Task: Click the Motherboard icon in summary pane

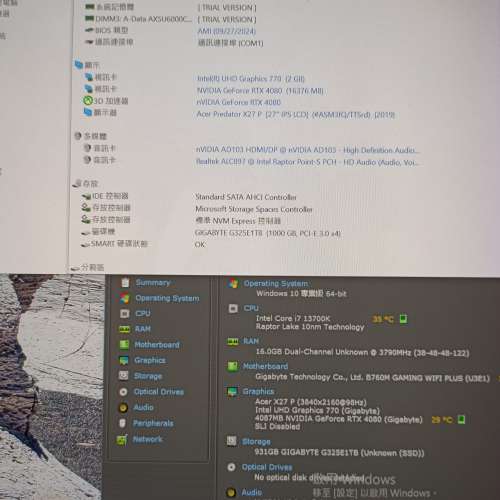Action: point(232,366)
